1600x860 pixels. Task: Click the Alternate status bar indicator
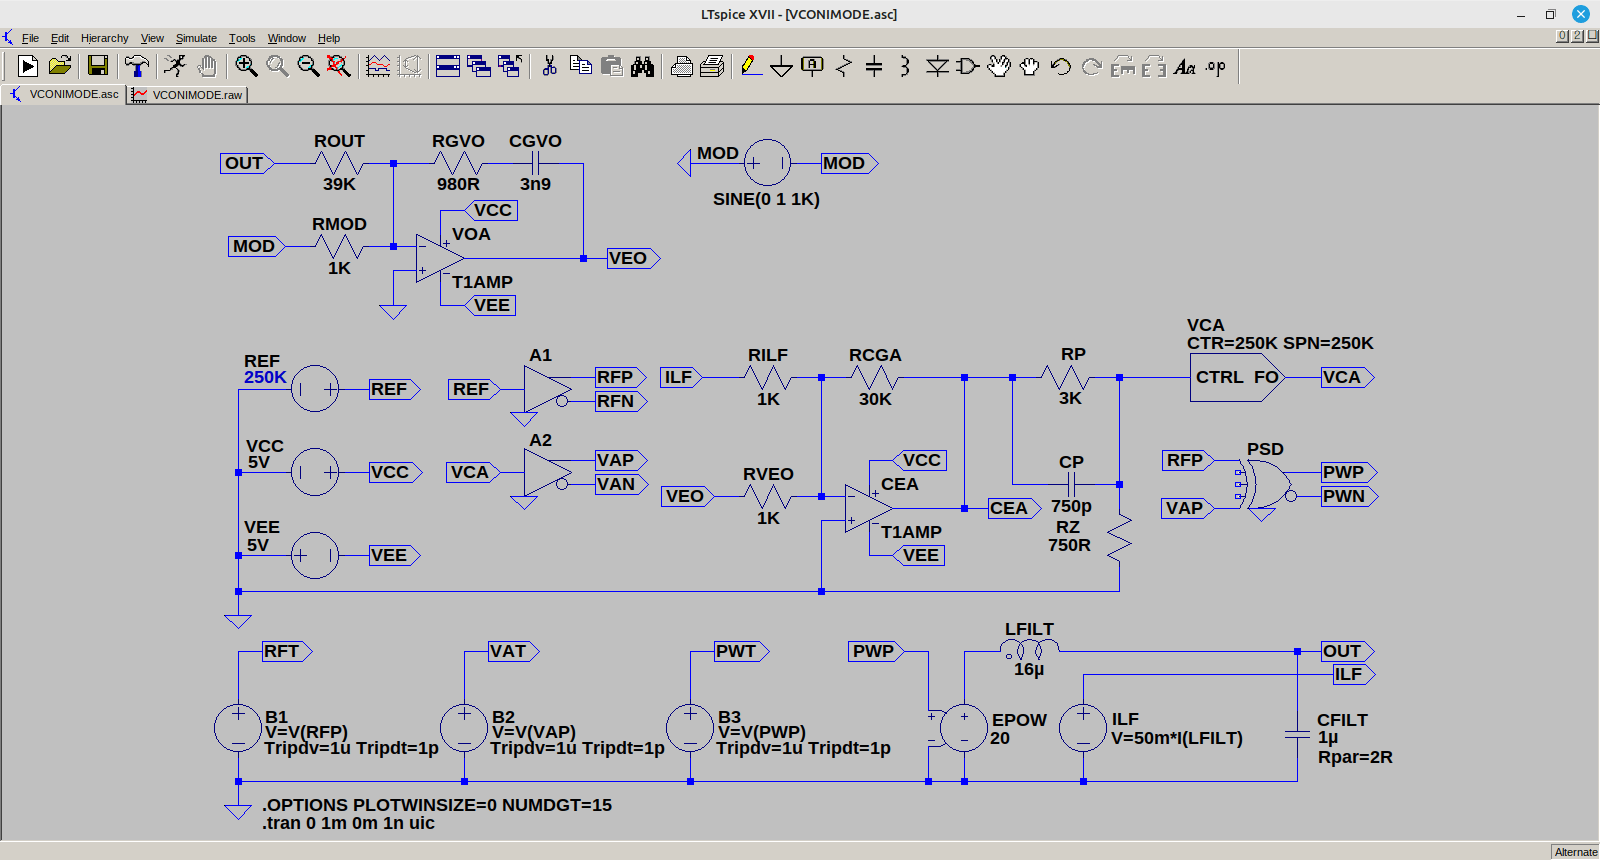(x=1576, y=852)
